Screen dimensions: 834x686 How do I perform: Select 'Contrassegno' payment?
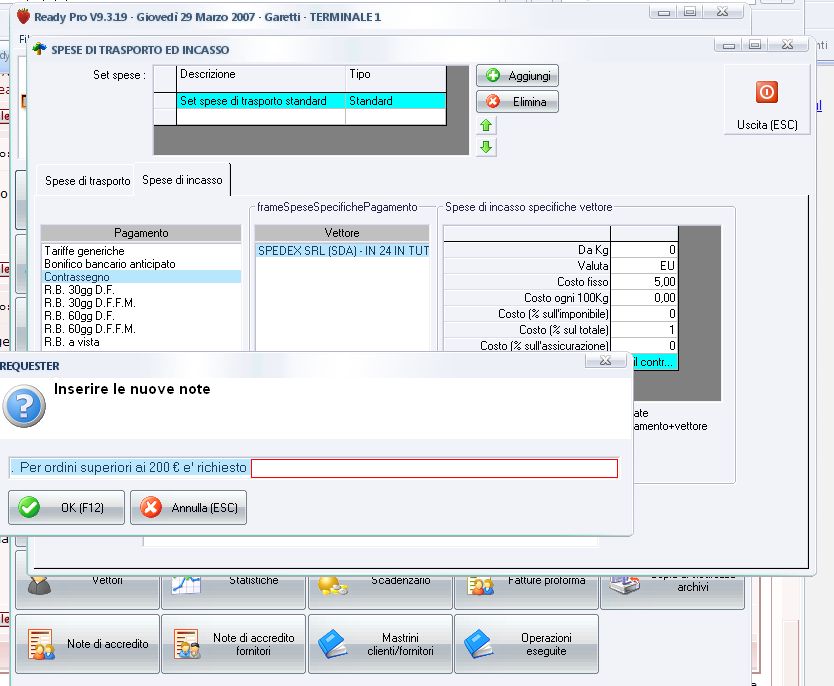click(x=141, y=277)
